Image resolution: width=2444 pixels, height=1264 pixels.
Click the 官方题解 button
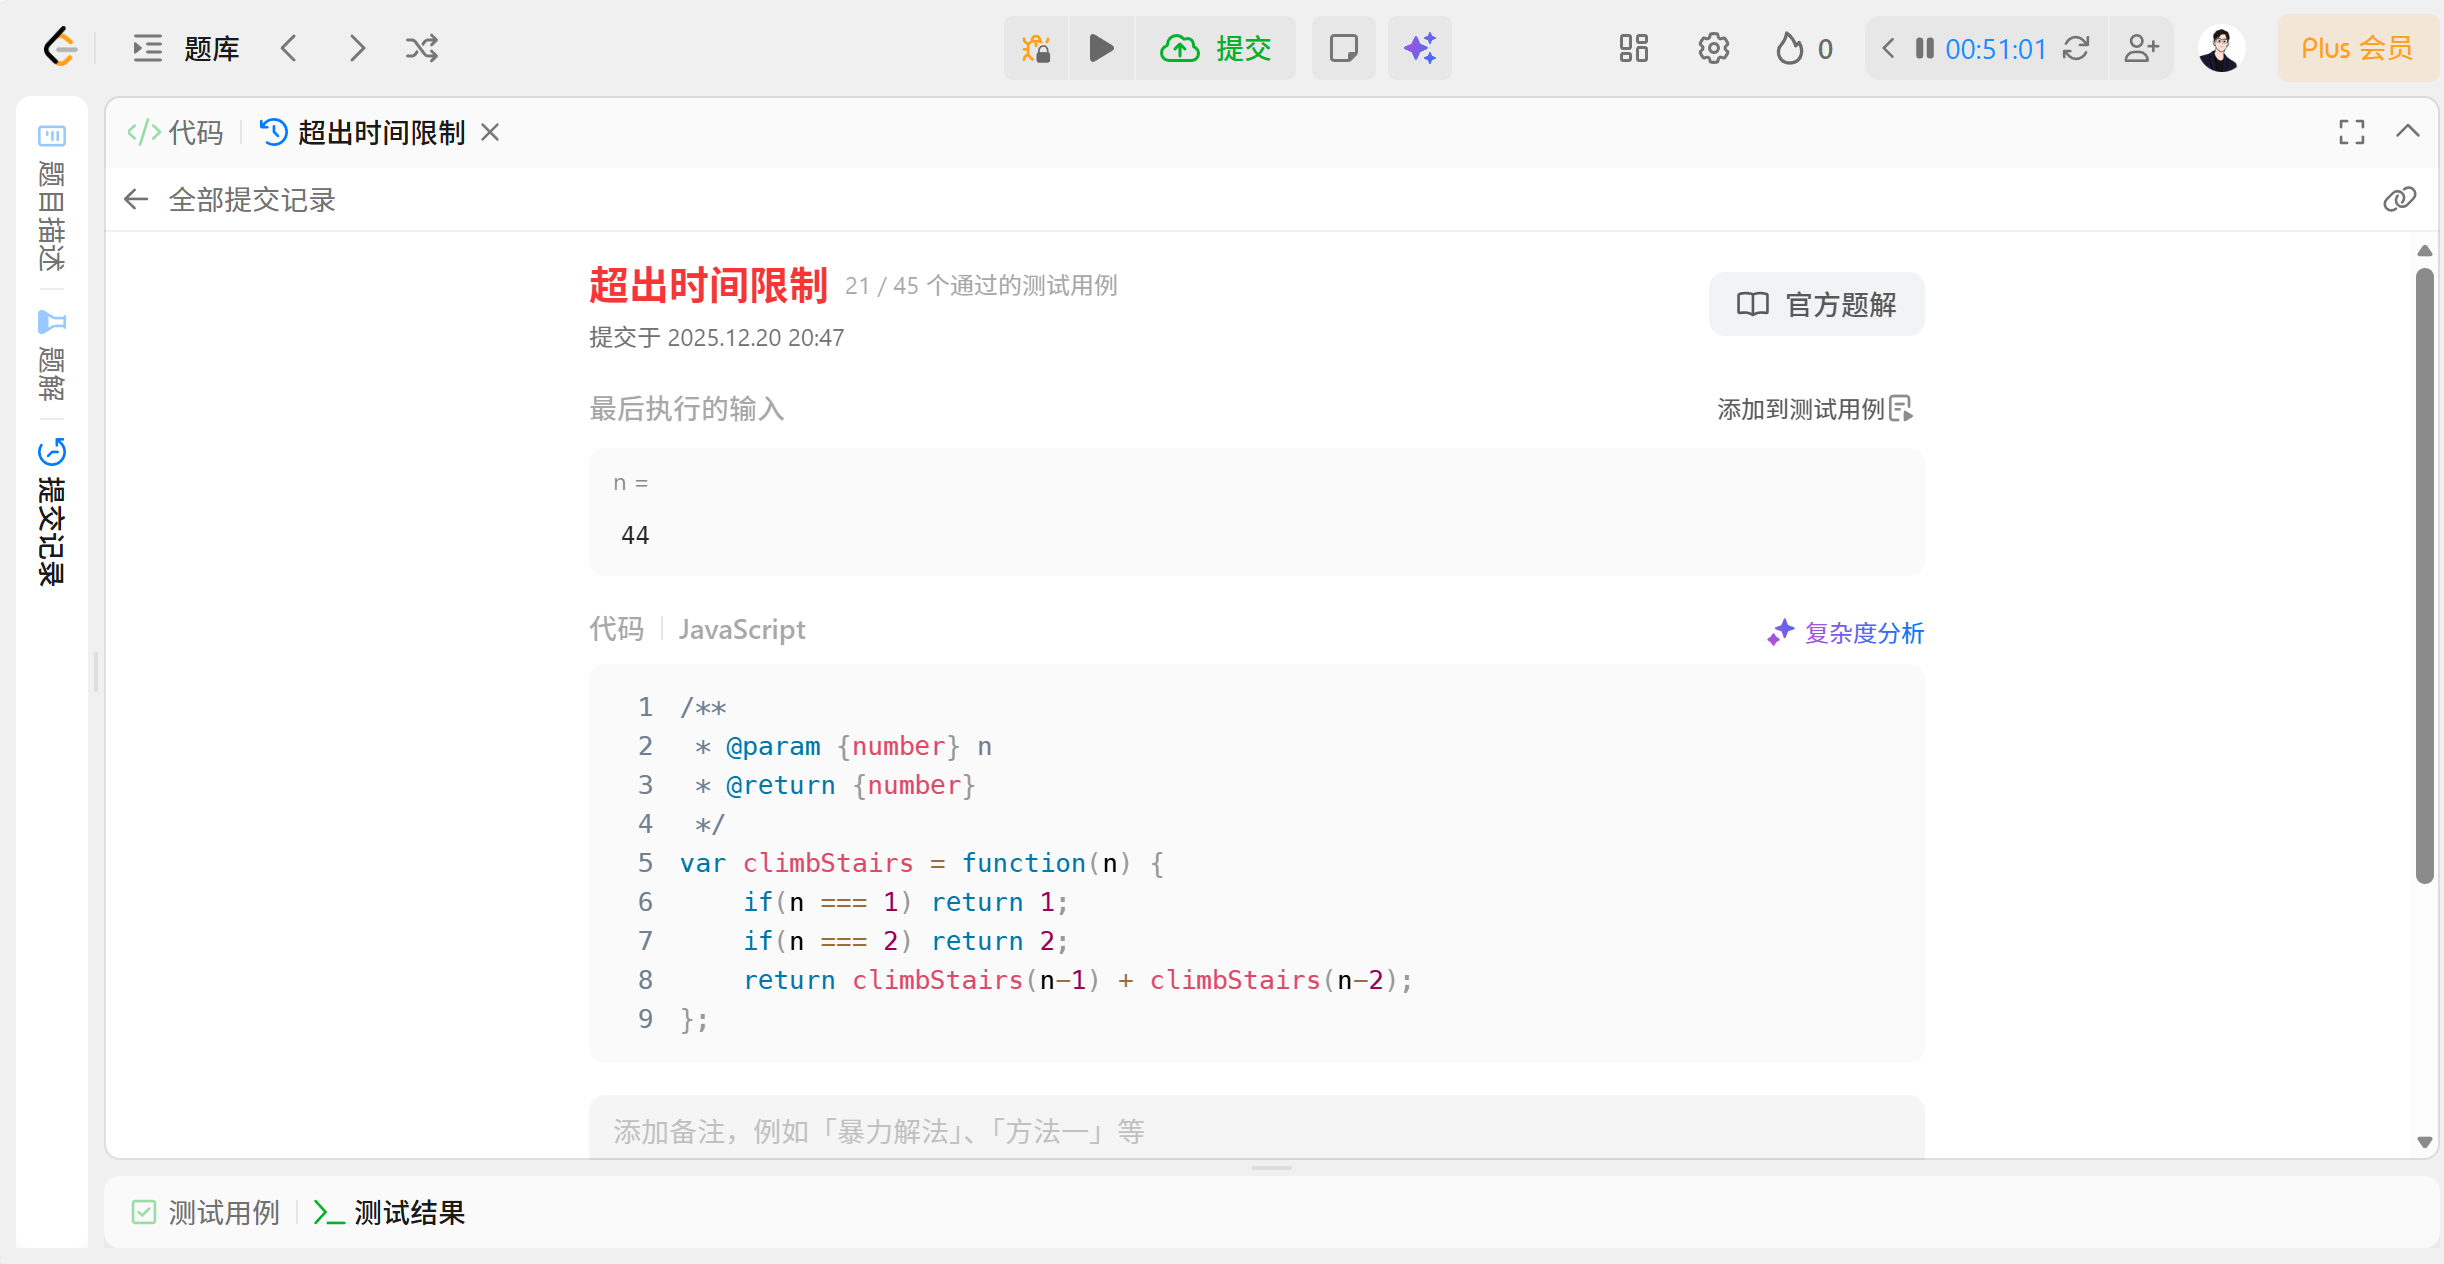click(x=1816, y=304)
